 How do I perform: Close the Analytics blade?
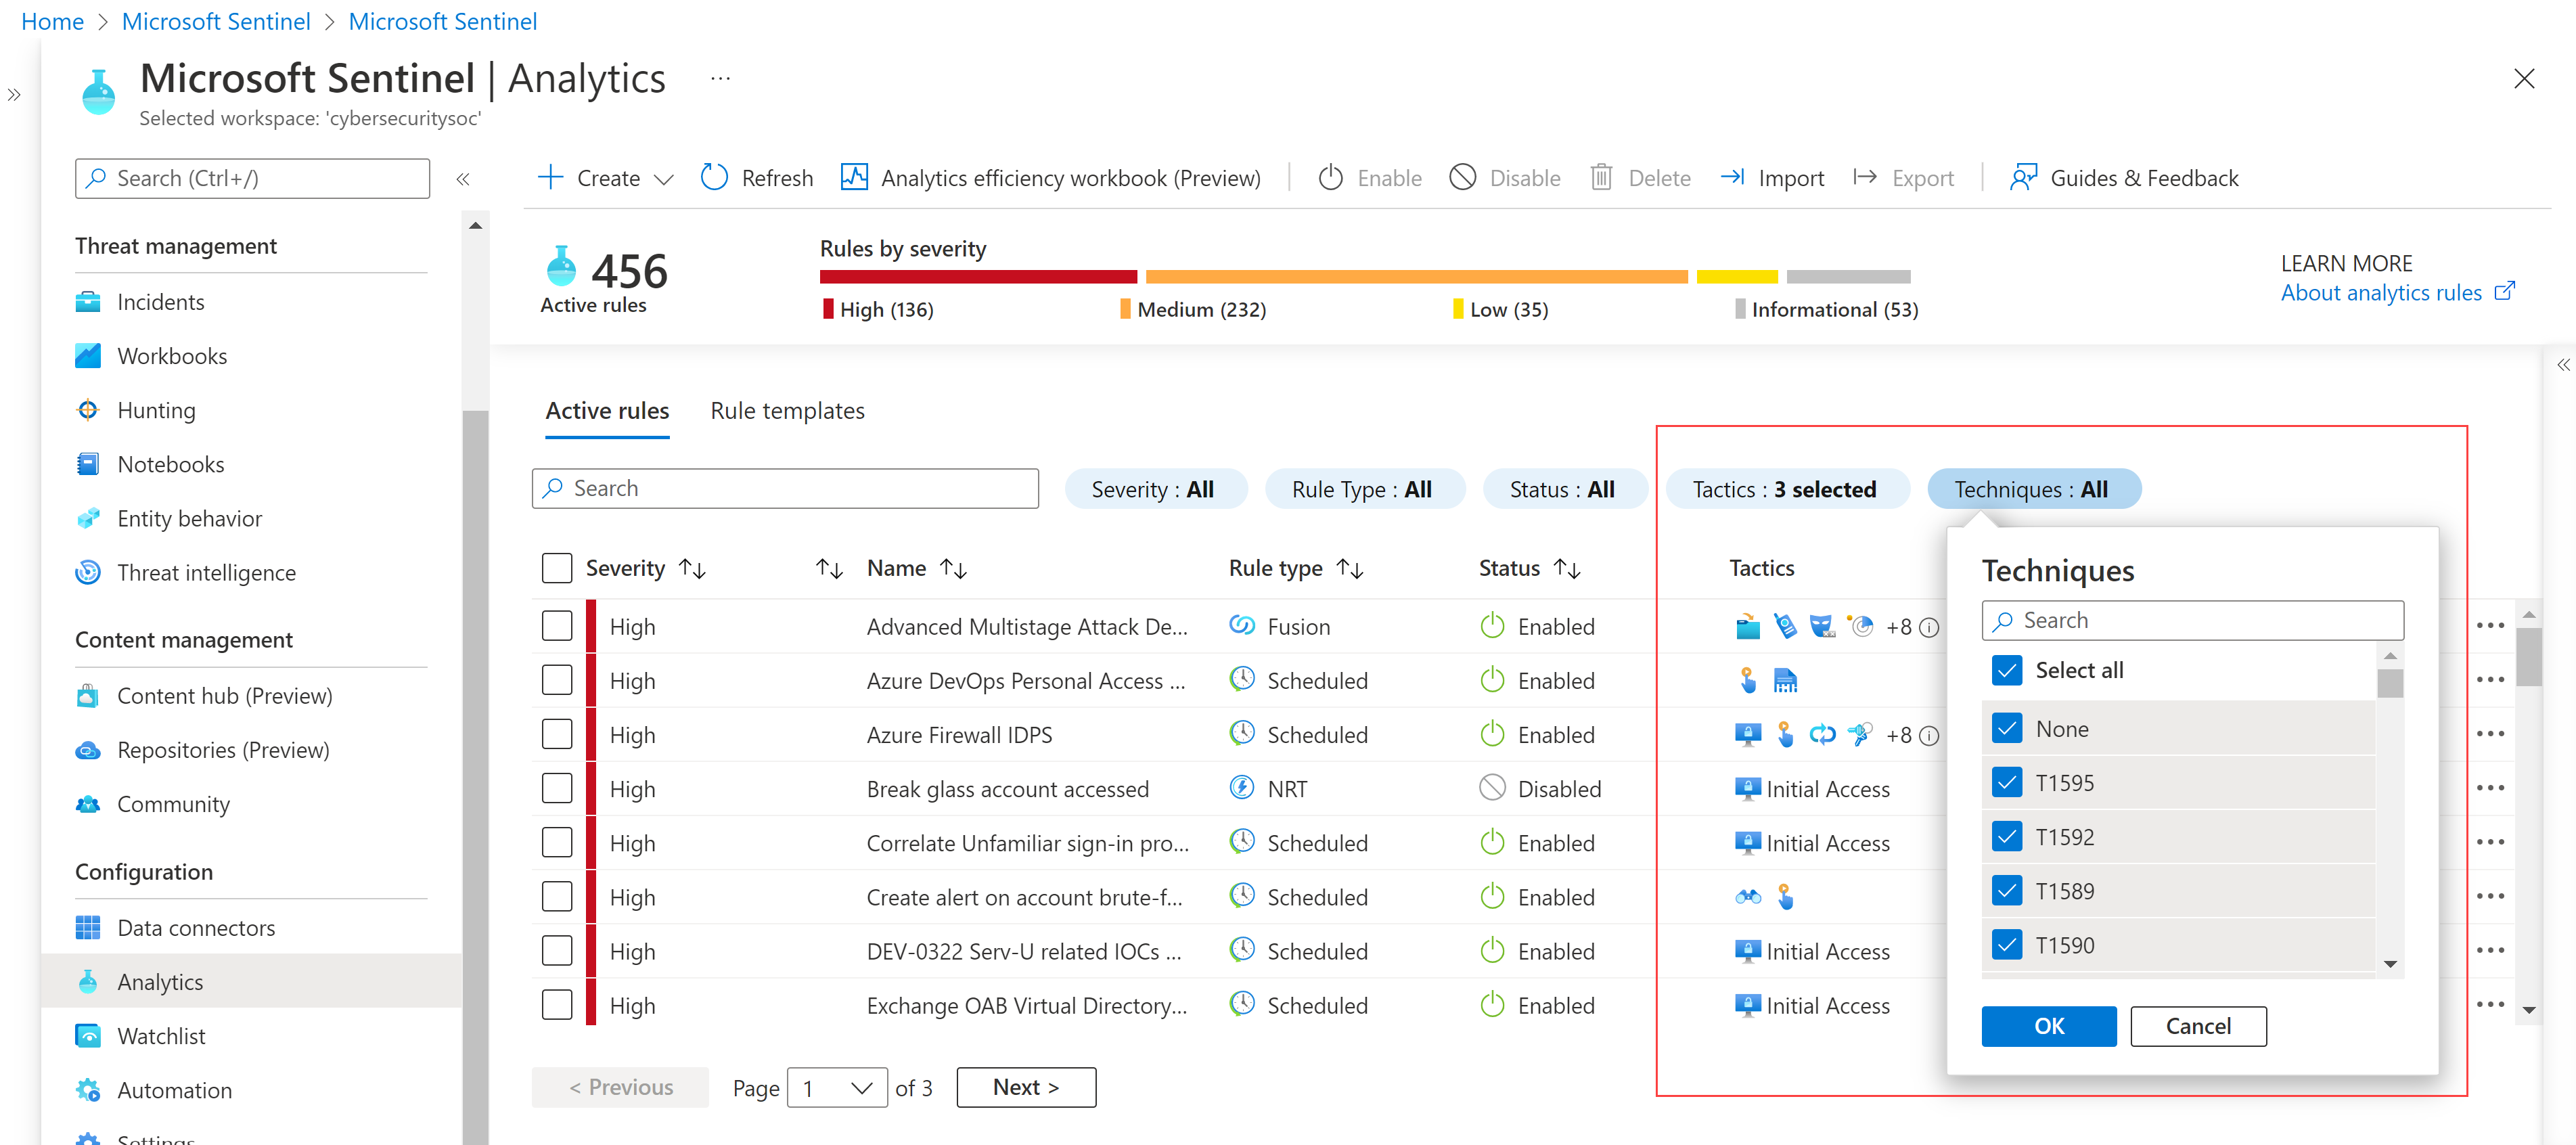click(2524, 78)
